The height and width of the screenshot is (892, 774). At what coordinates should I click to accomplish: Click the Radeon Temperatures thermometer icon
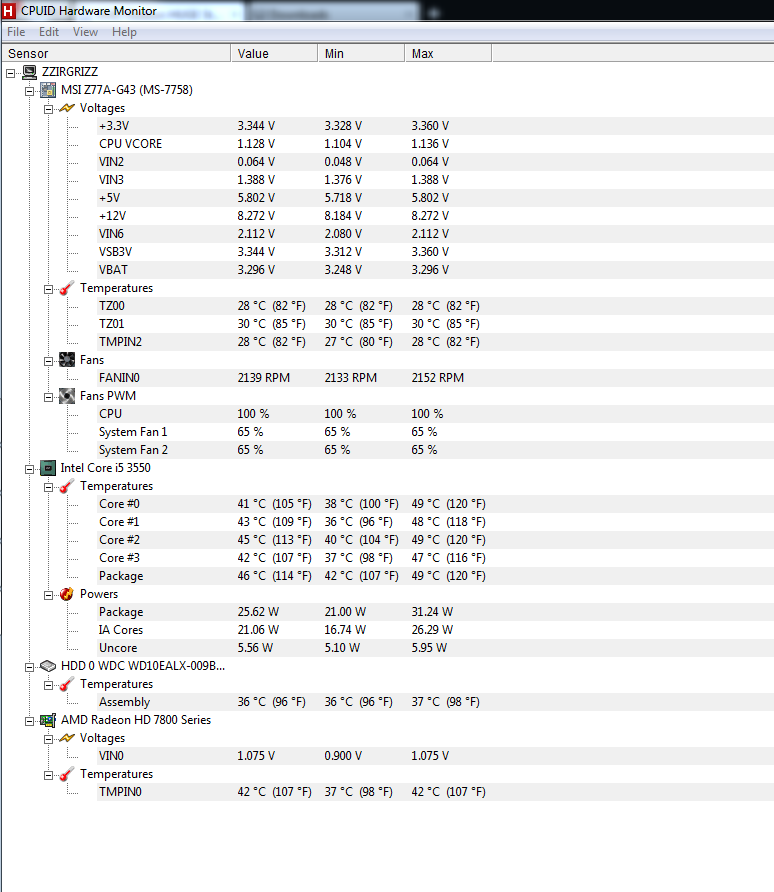[x=67, y=774]
